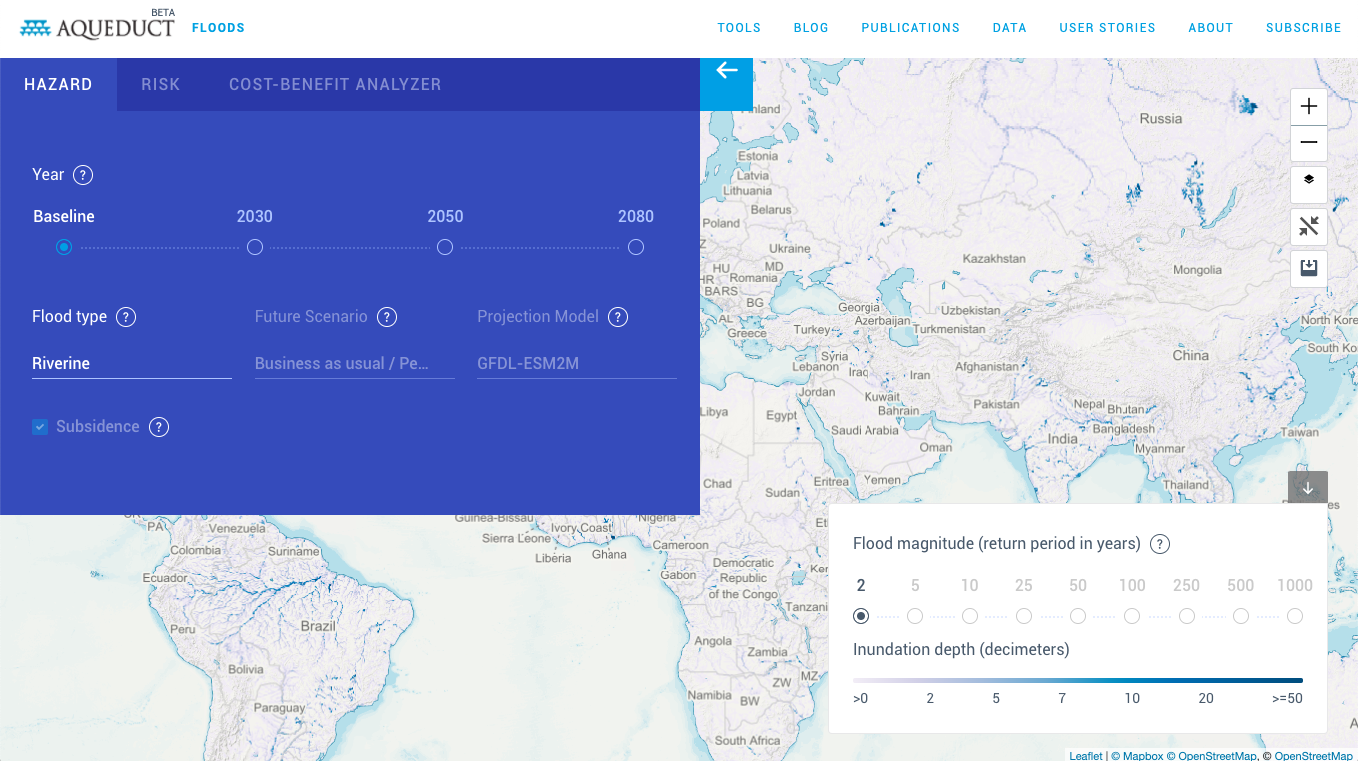This screenshot has width=1358, height=761.
Task: Select return period 250 radio button
Action: click(x=1187, y=616)
